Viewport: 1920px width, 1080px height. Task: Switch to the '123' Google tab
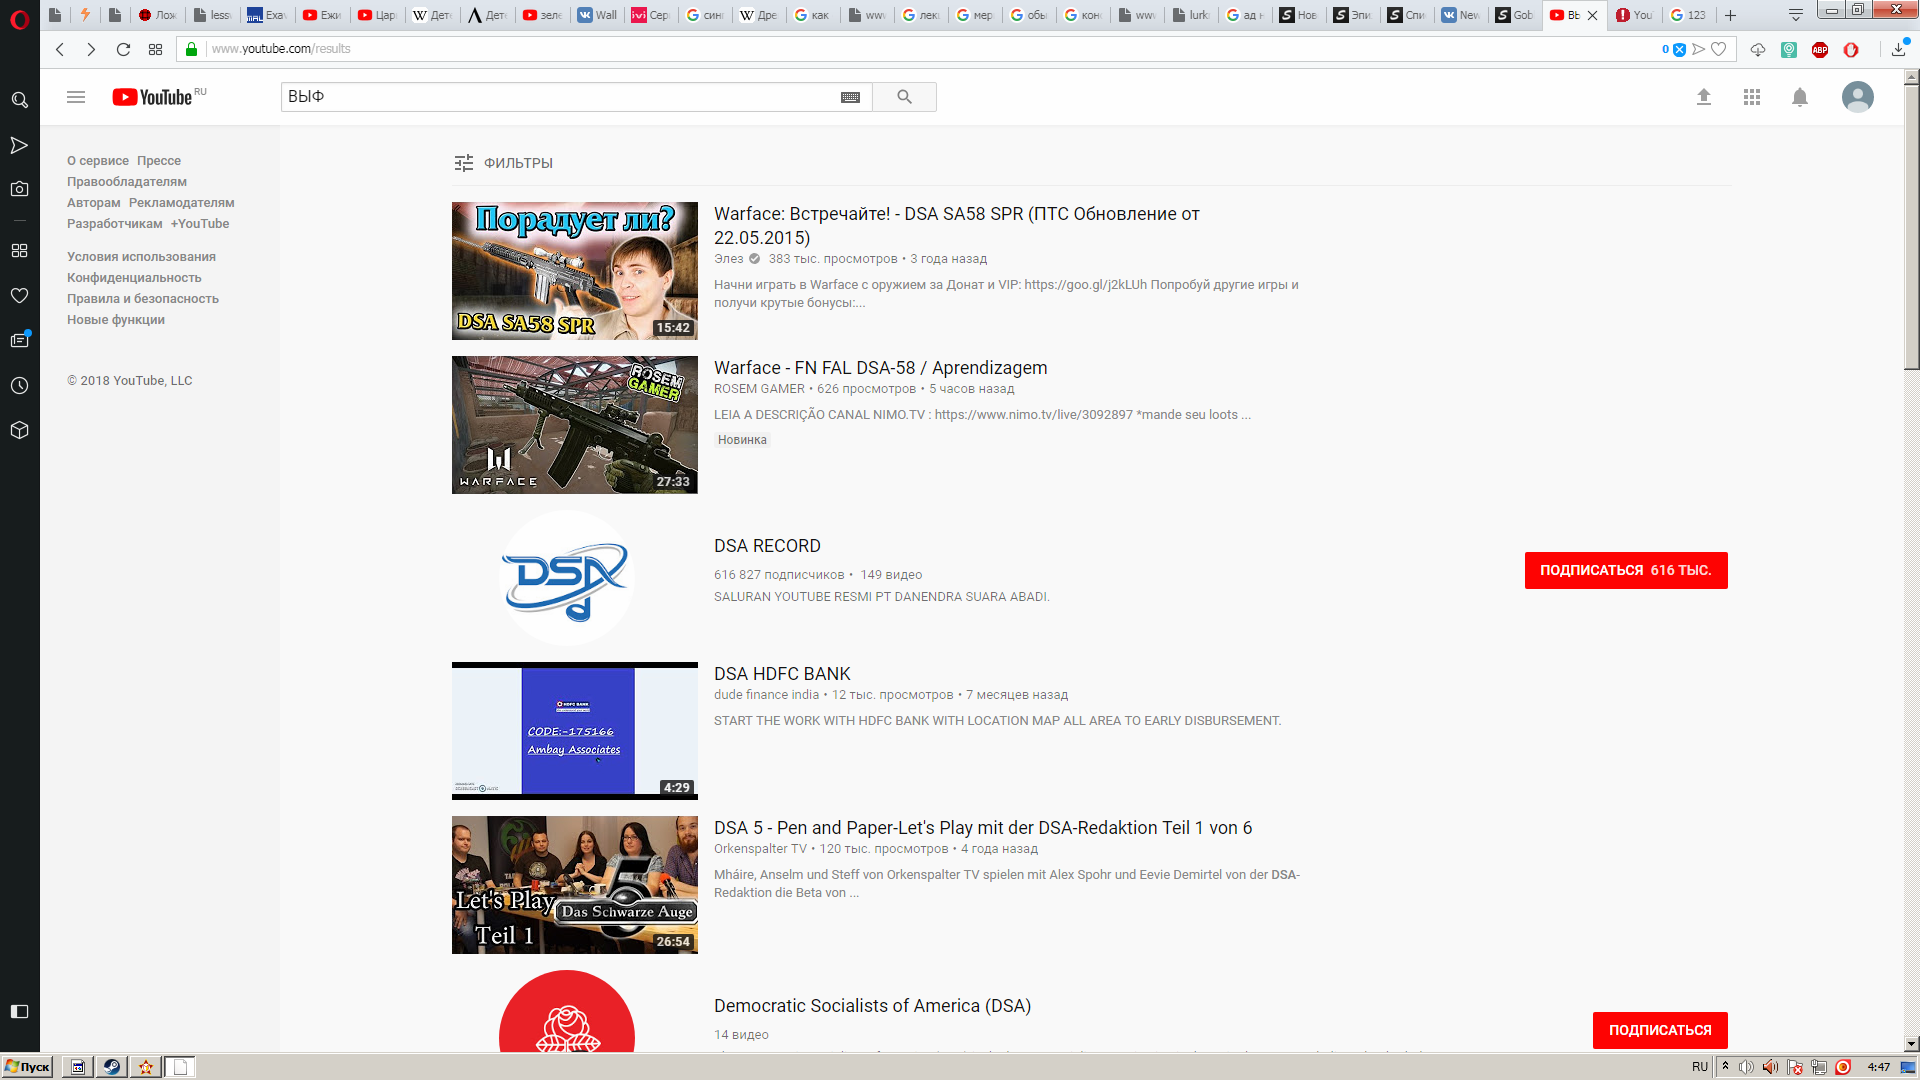click(1688, 15)
